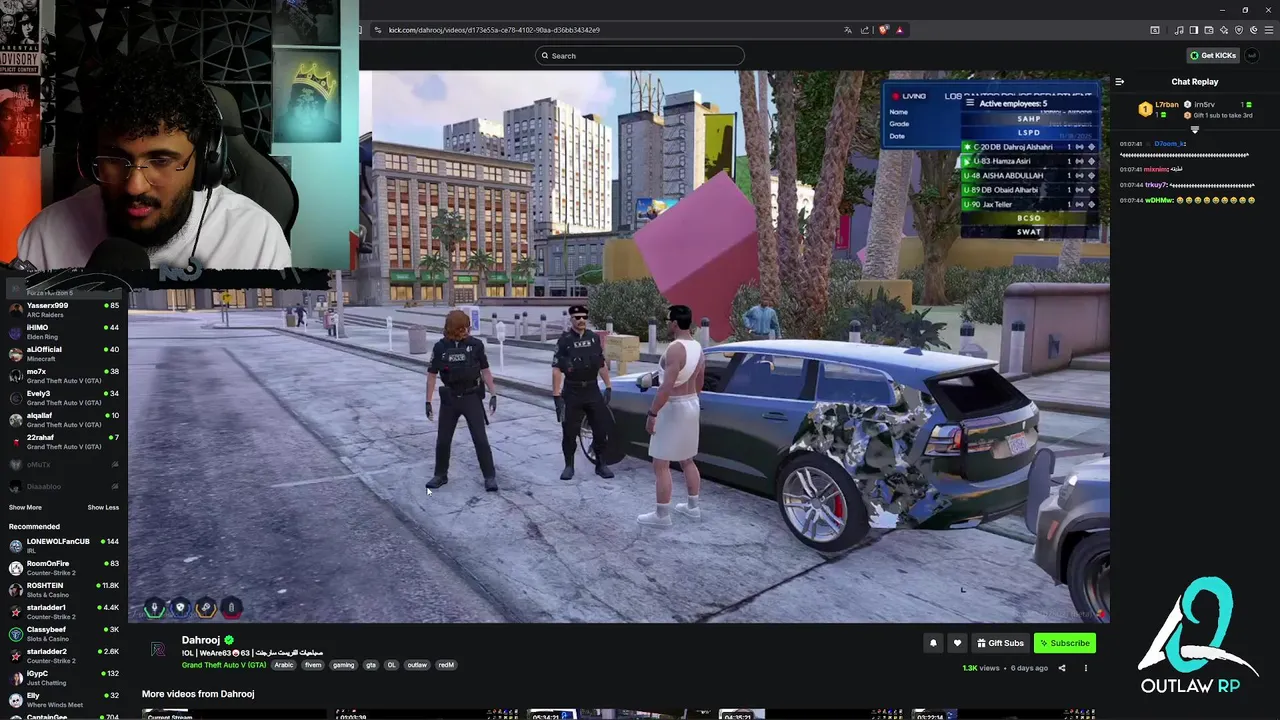Select the gaming tag
Image resolution: width=1280 pixels, height=720 pixels.
click(343, 665)
